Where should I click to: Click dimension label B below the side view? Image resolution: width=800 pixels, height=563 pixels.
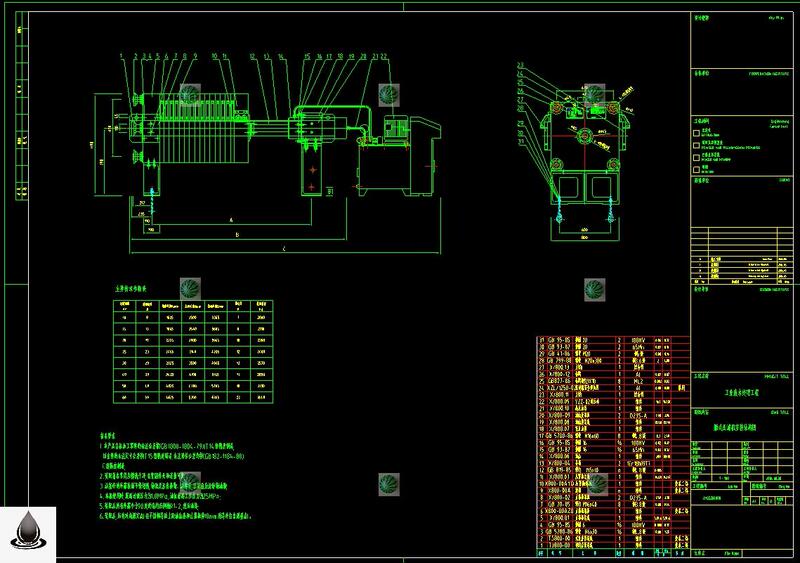pos(237,235)
